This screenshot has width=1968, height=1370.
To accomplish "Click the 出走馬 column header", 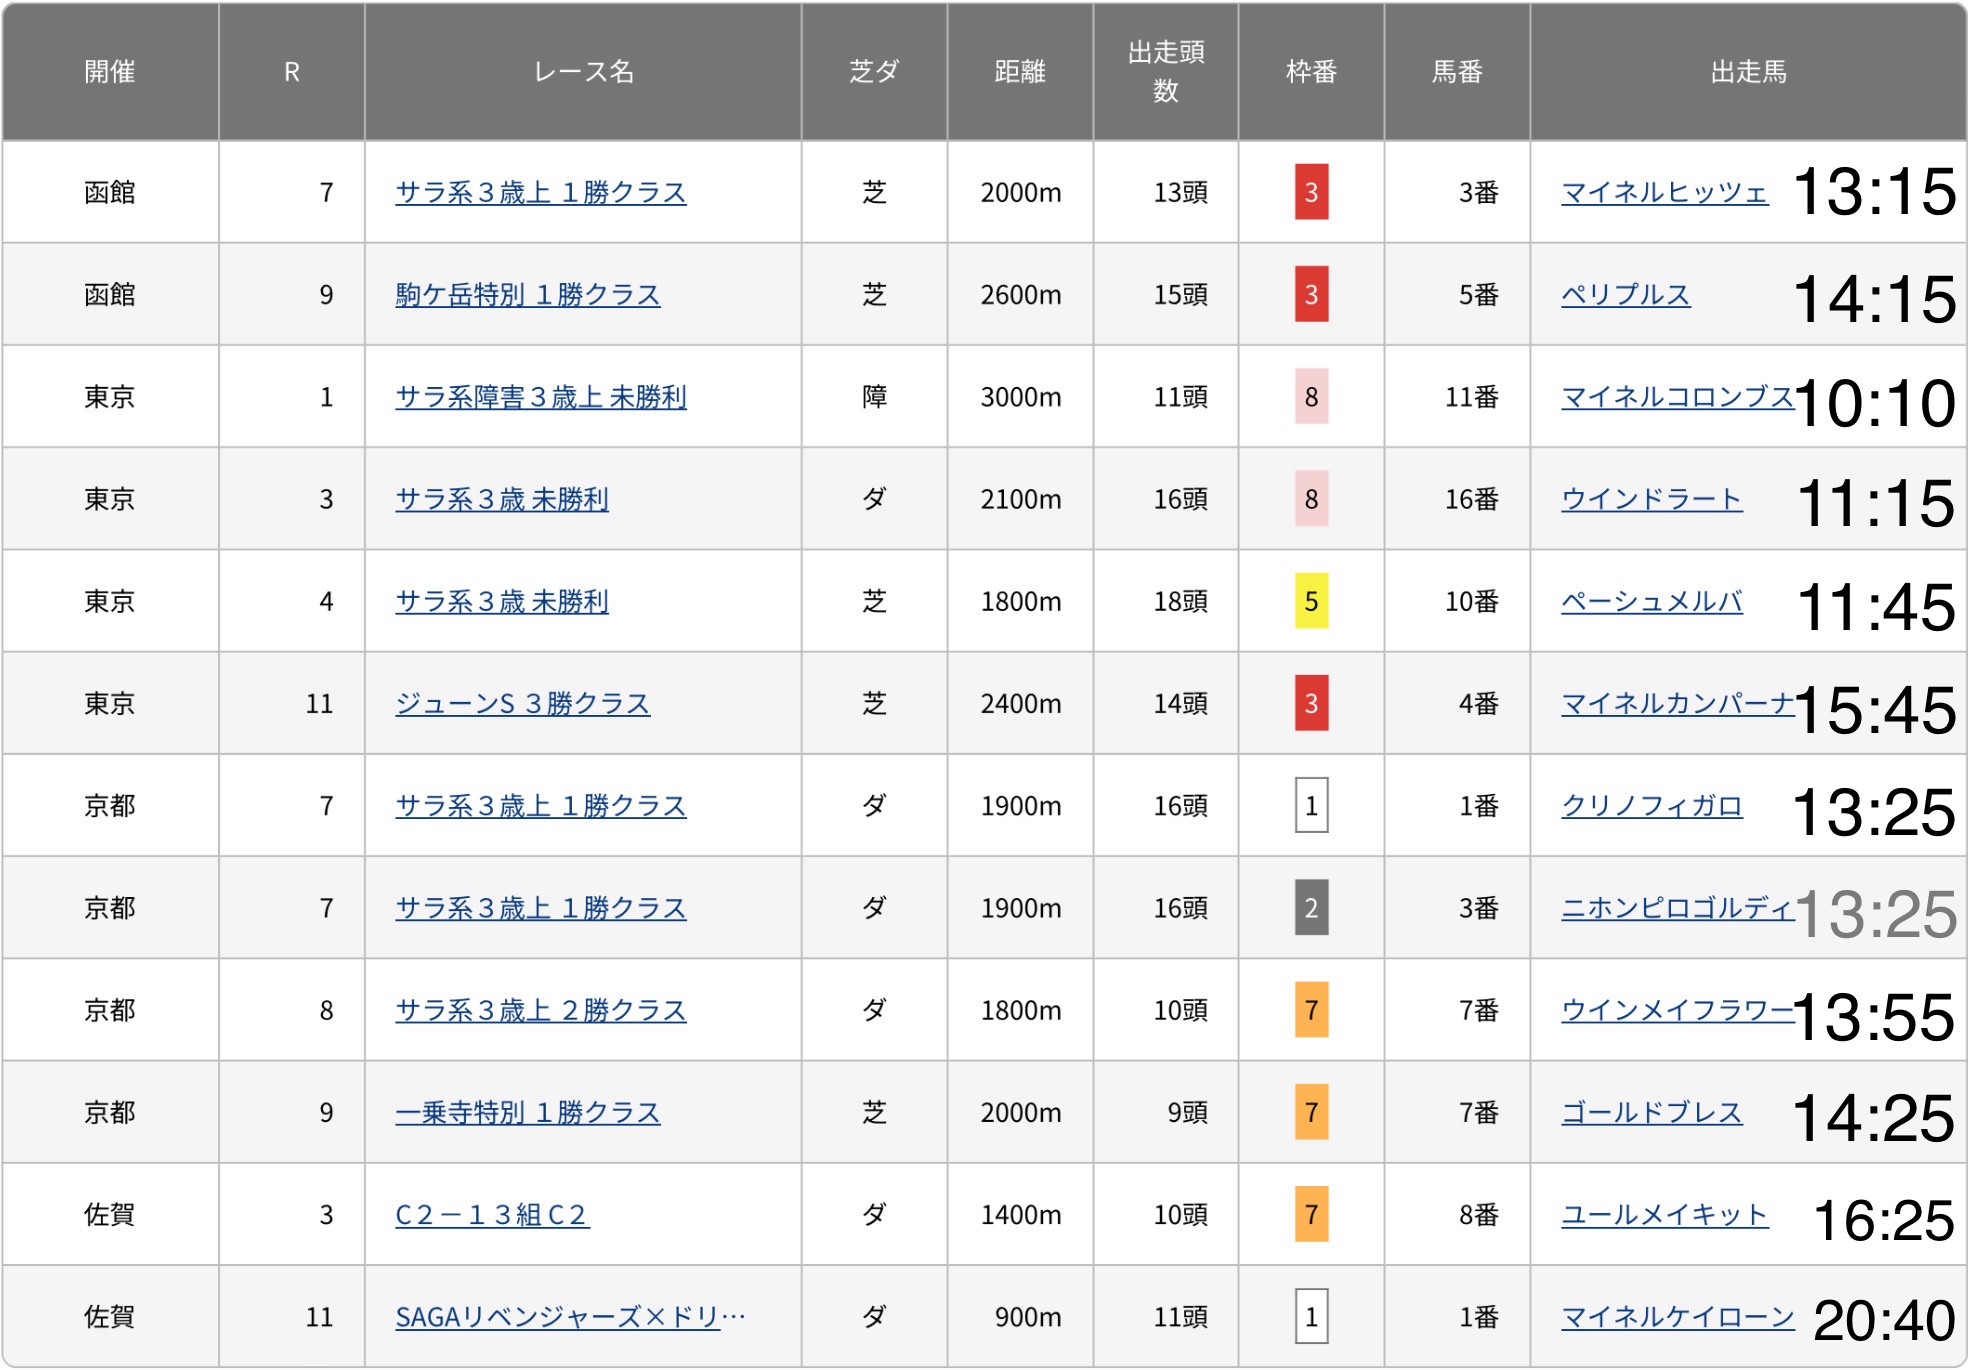I will [1747, 71].
